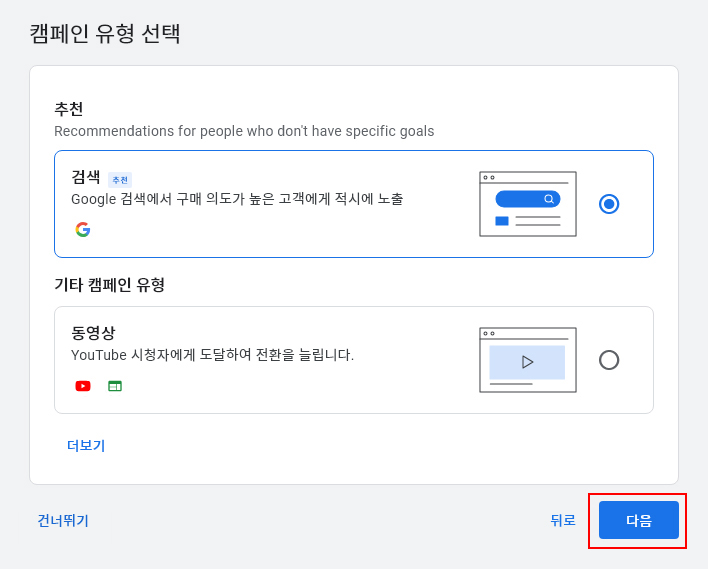Expand more campaign types with 더보기
The width and height of the screenshot is (708, 569).
pos(86,446)
